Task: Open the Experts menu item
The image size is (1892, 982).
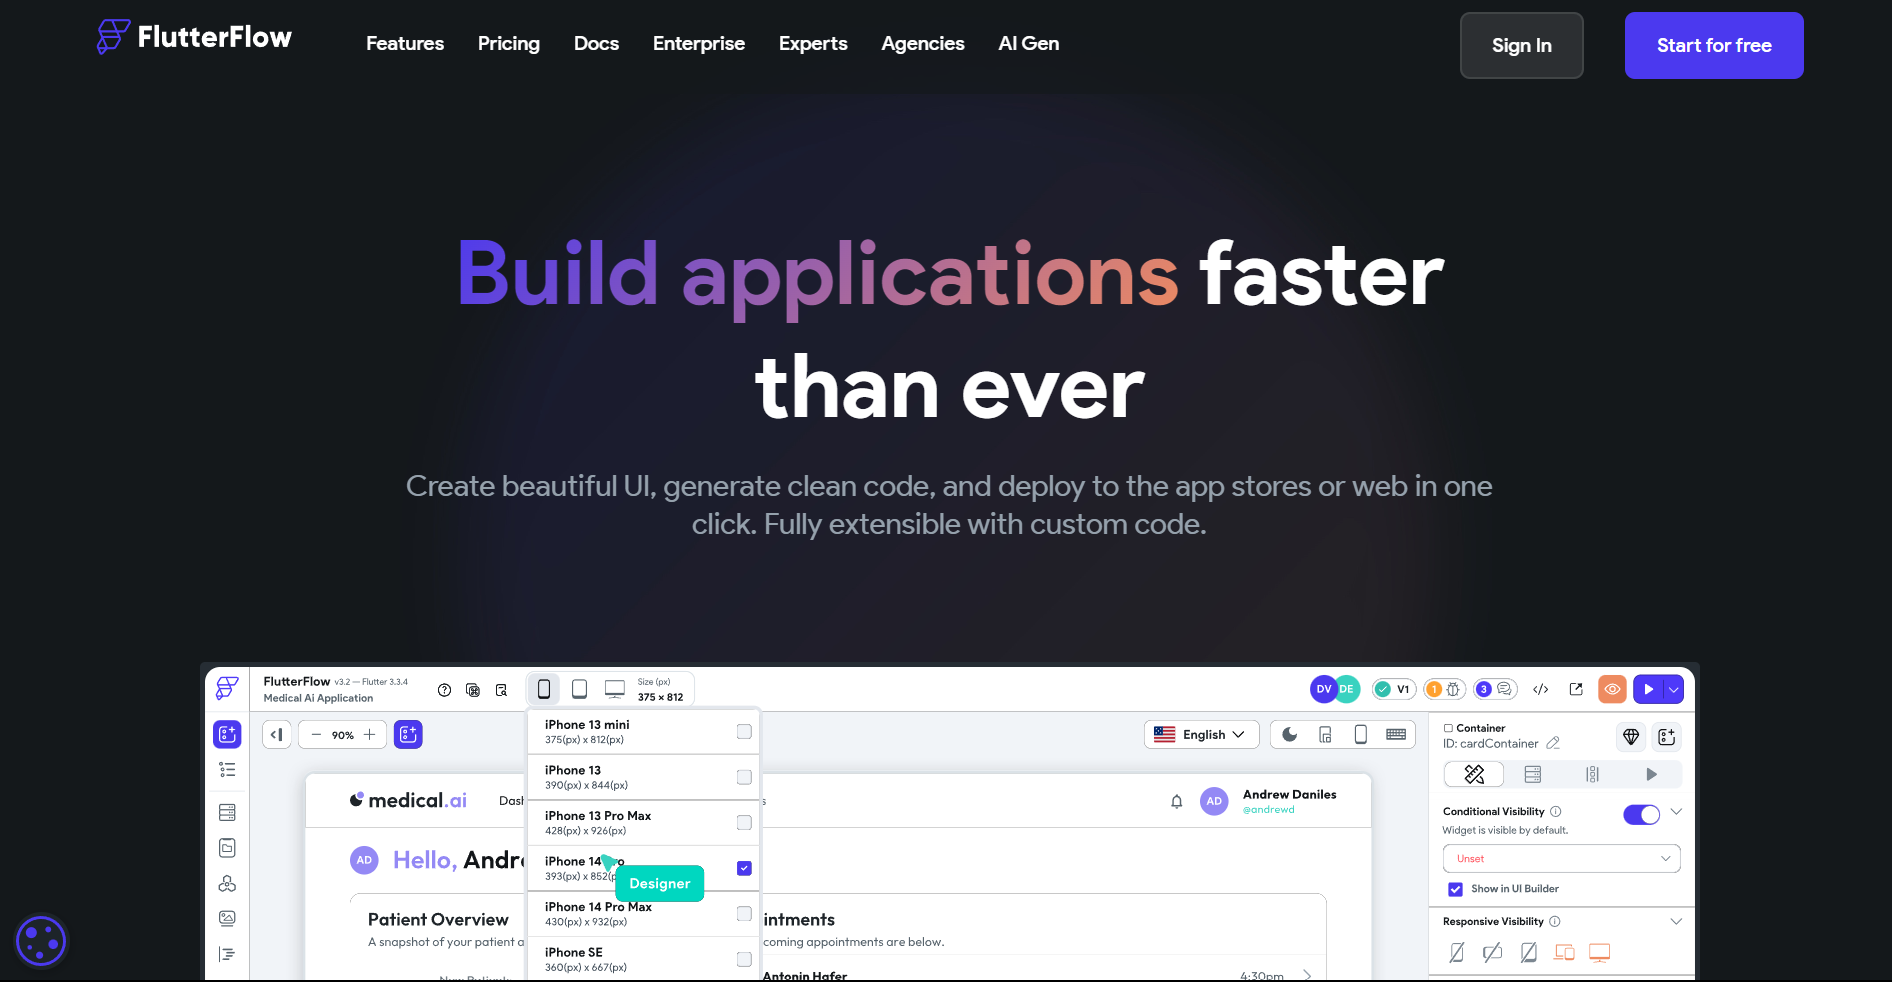Action: (x=813, y=44)
